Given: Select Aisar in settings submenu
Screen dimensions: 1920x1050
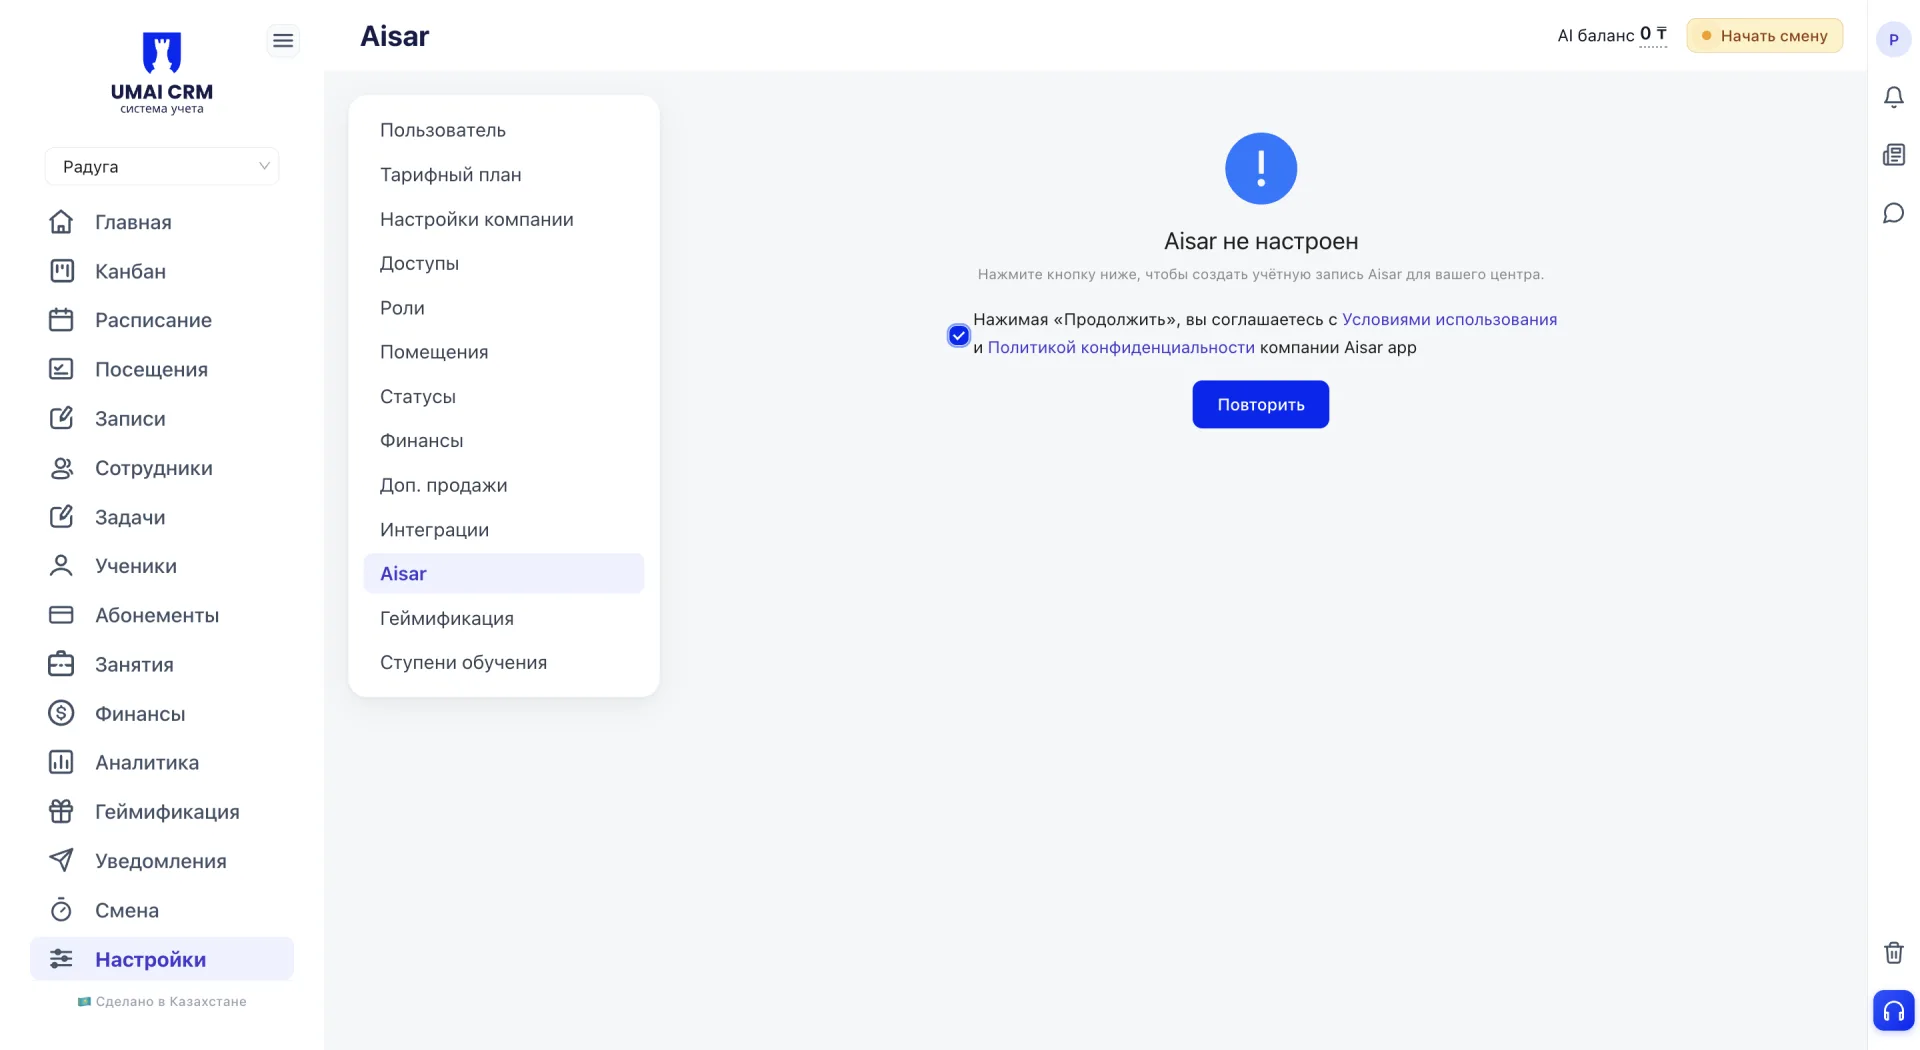Looking at the screenshot, I should (504, 574).
